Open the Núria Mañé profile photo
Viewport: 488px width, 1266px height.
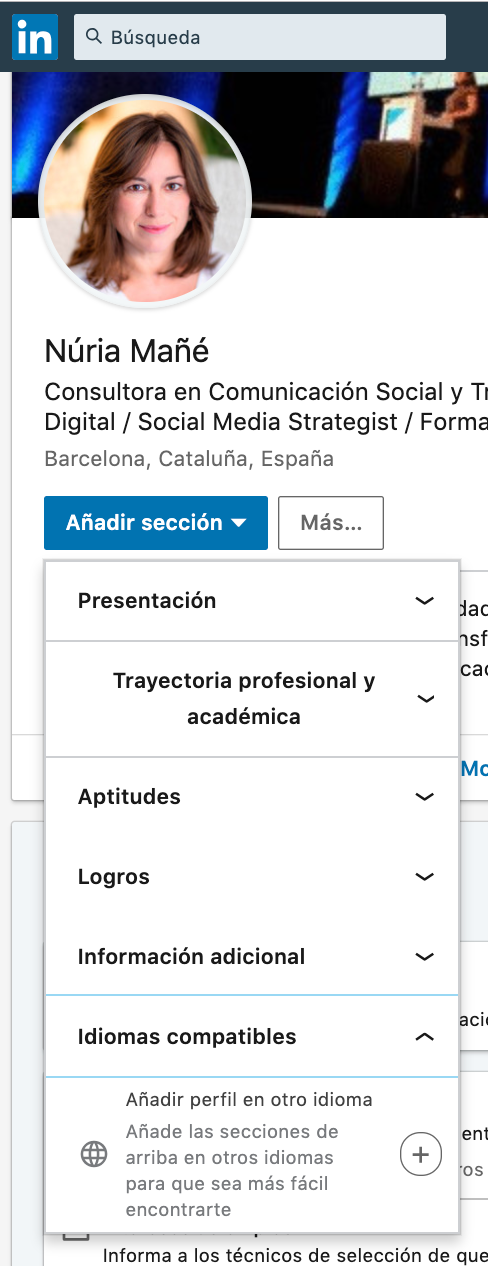145,200
